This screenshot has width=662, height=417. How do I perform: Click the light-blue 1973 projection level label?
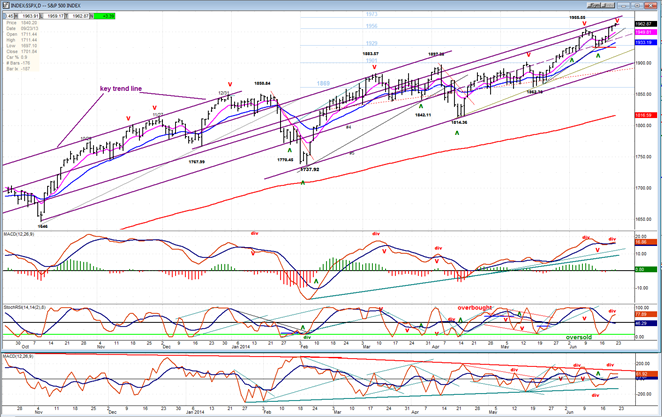pos(372,14)
